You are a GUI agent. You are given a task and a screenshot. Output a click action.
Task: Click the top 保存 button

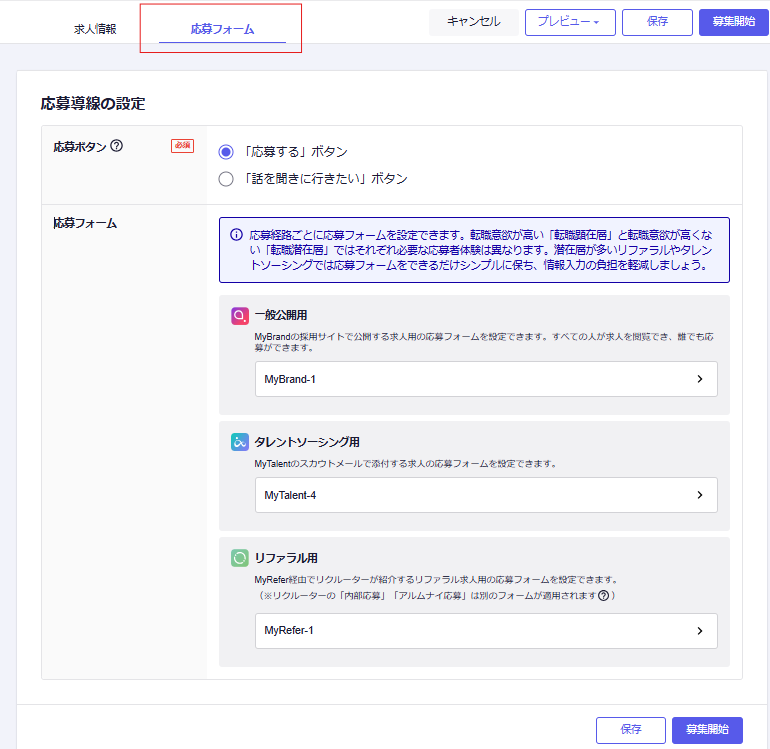tap(657, 22)
